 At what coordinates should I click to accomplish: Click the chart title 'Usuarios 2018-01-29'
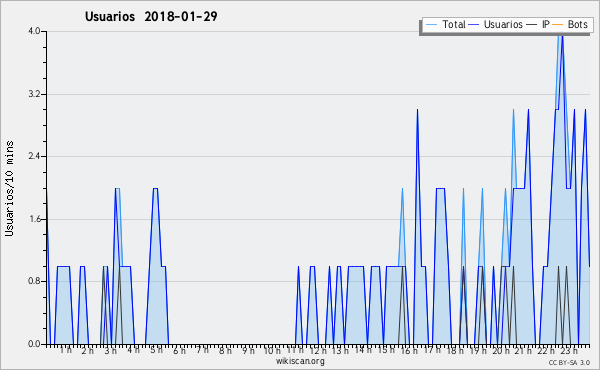(x=151, y=16)
